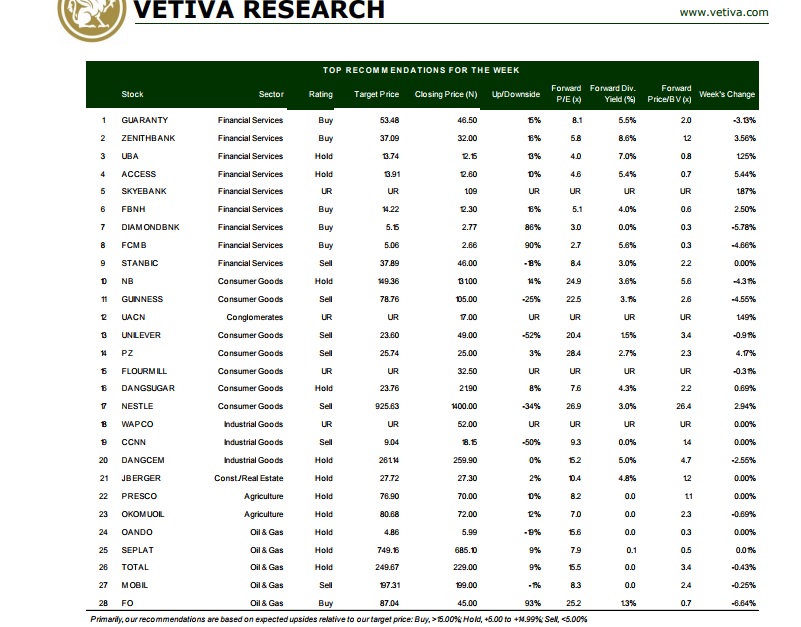Select the Week's Change column header
The image size is (801, 627).
(x=727, y=95)
